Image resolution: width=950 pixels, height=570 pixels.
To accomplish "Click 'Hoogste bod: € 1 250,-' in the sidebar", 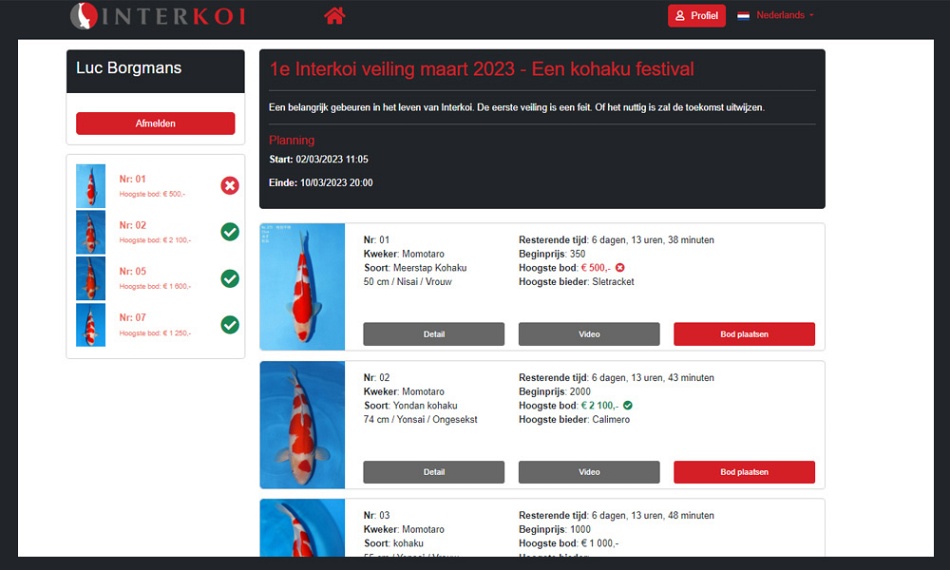I will pyautogui.click(x=155, y=333).
